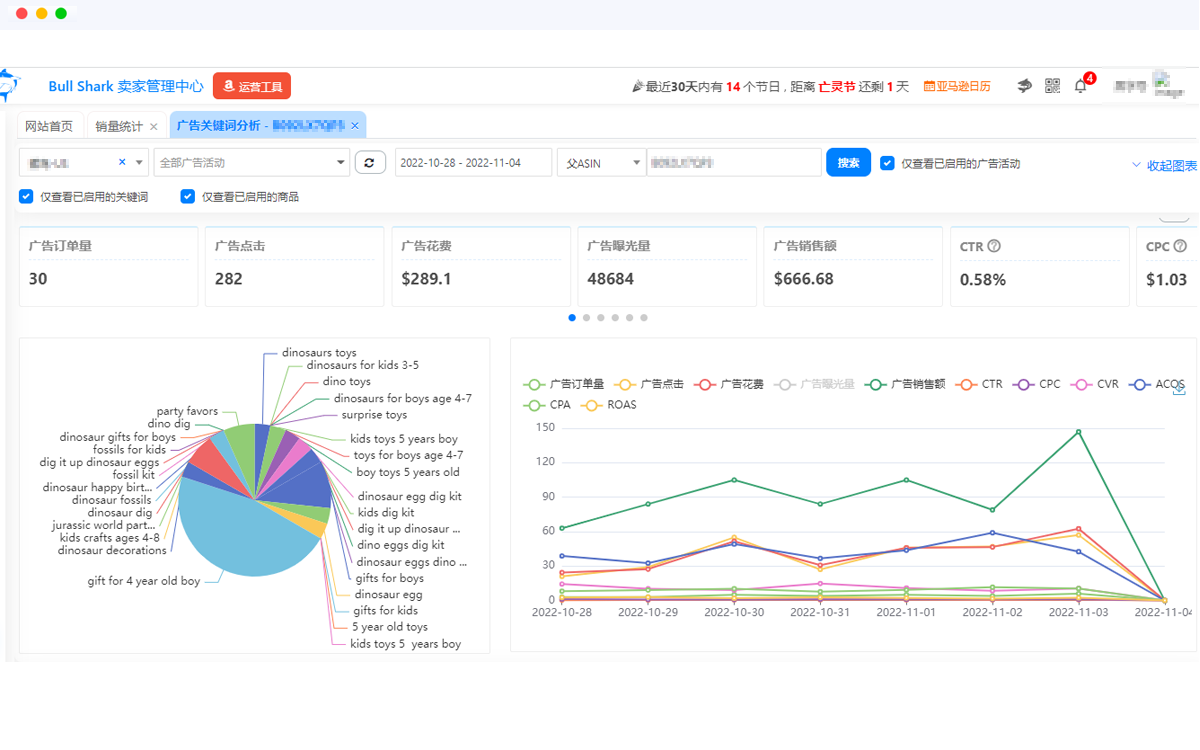Screen dimensions: 1200x750
Task: Go to last carousel page dot
Action: pyautogui.click(x=644, y=318)
